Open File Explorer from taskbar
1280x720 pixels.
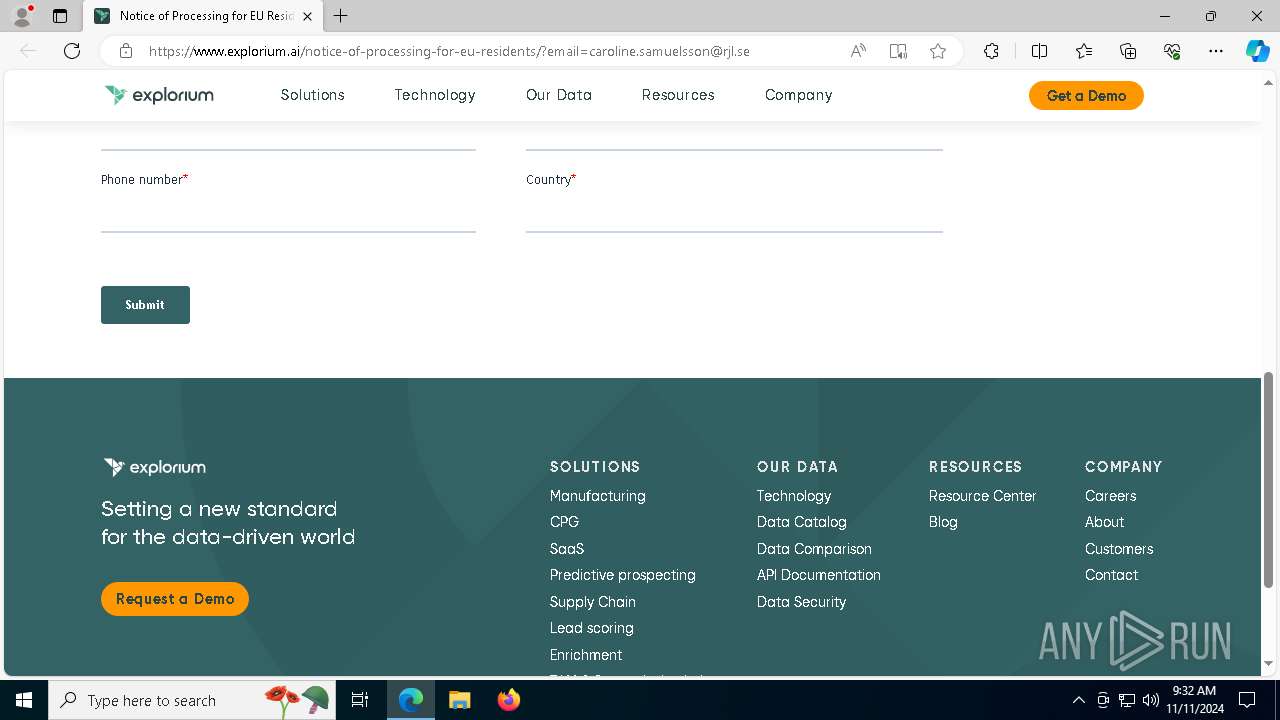point(459,700)
